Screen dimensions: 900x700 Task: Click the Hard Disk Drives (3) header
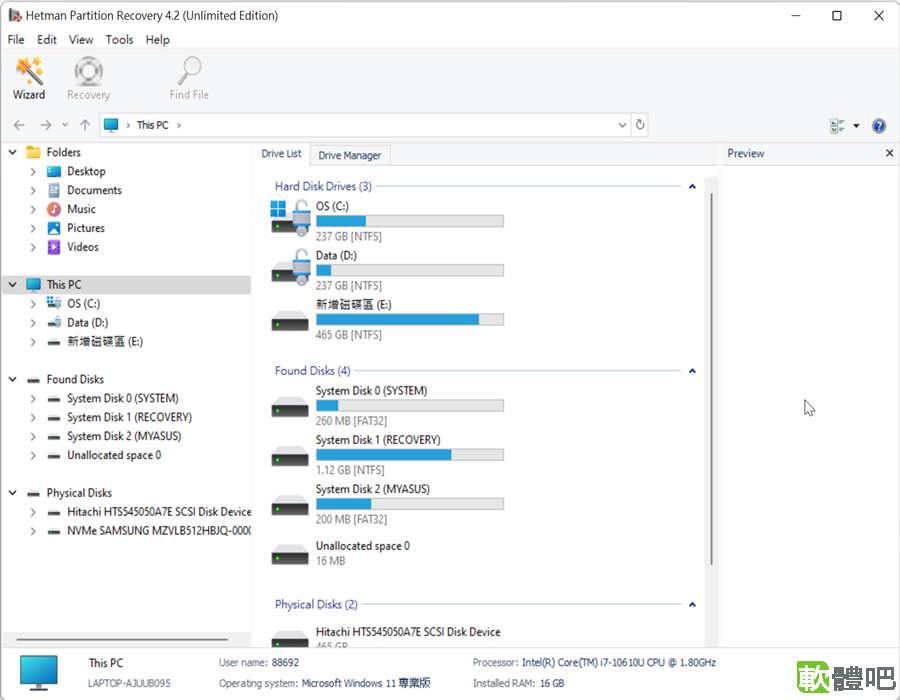coord(323,186)
